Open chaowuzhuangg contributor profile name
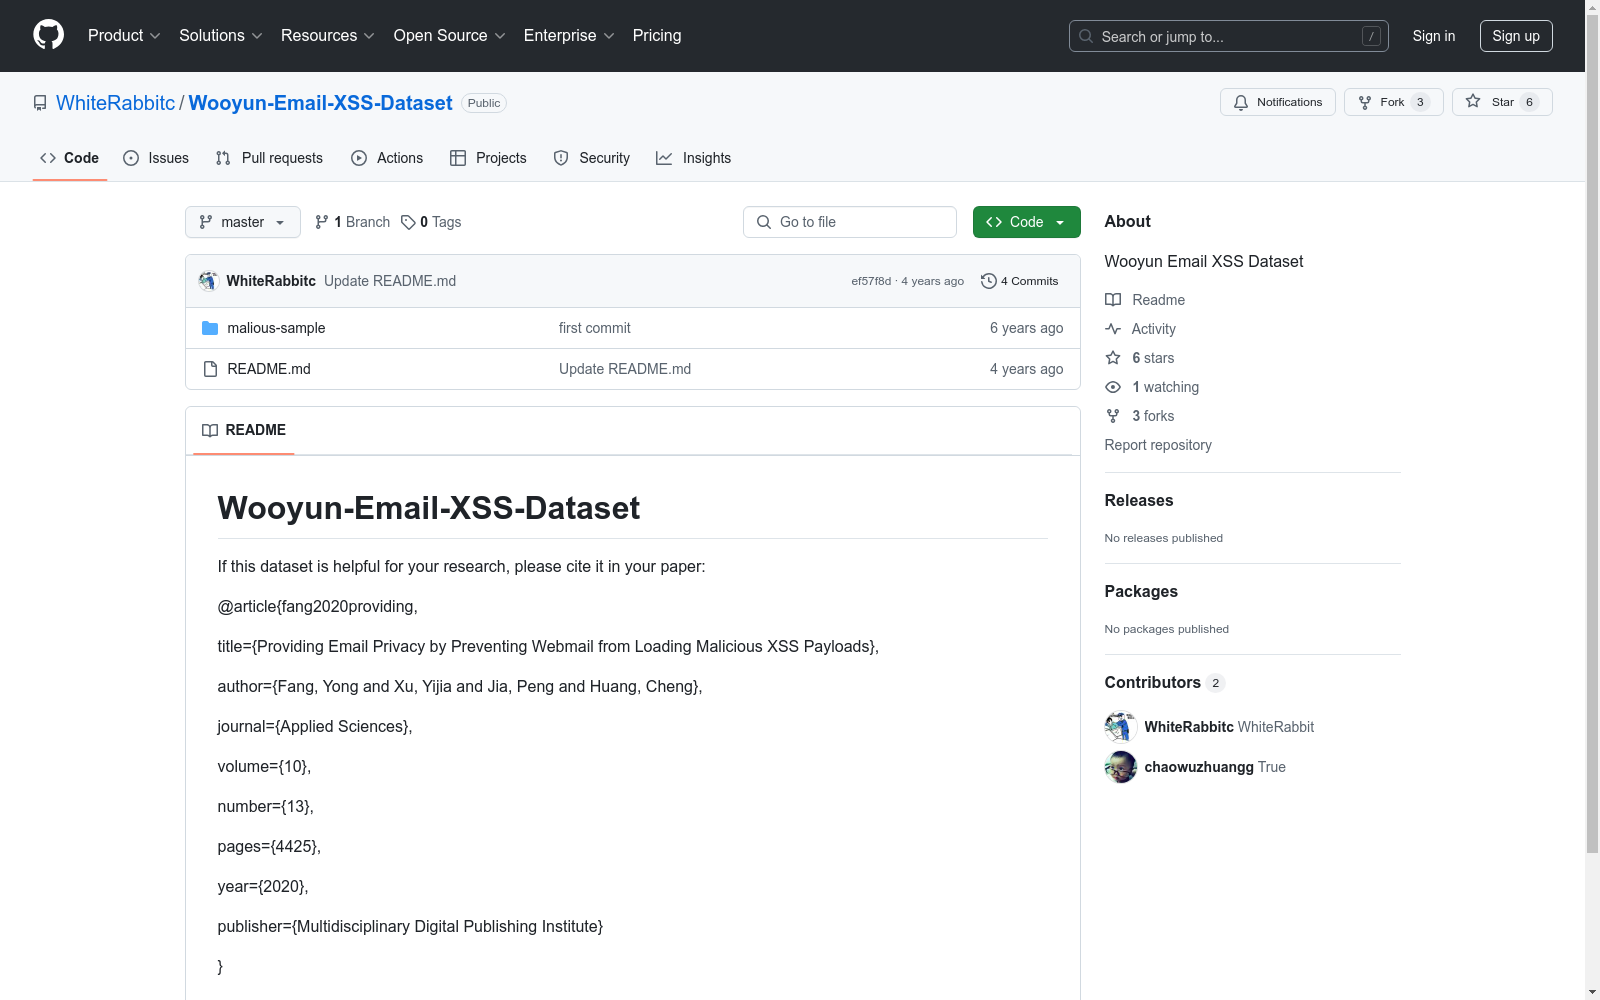This screenshot has width=1600, height=1000. (x=1199, y=767)
